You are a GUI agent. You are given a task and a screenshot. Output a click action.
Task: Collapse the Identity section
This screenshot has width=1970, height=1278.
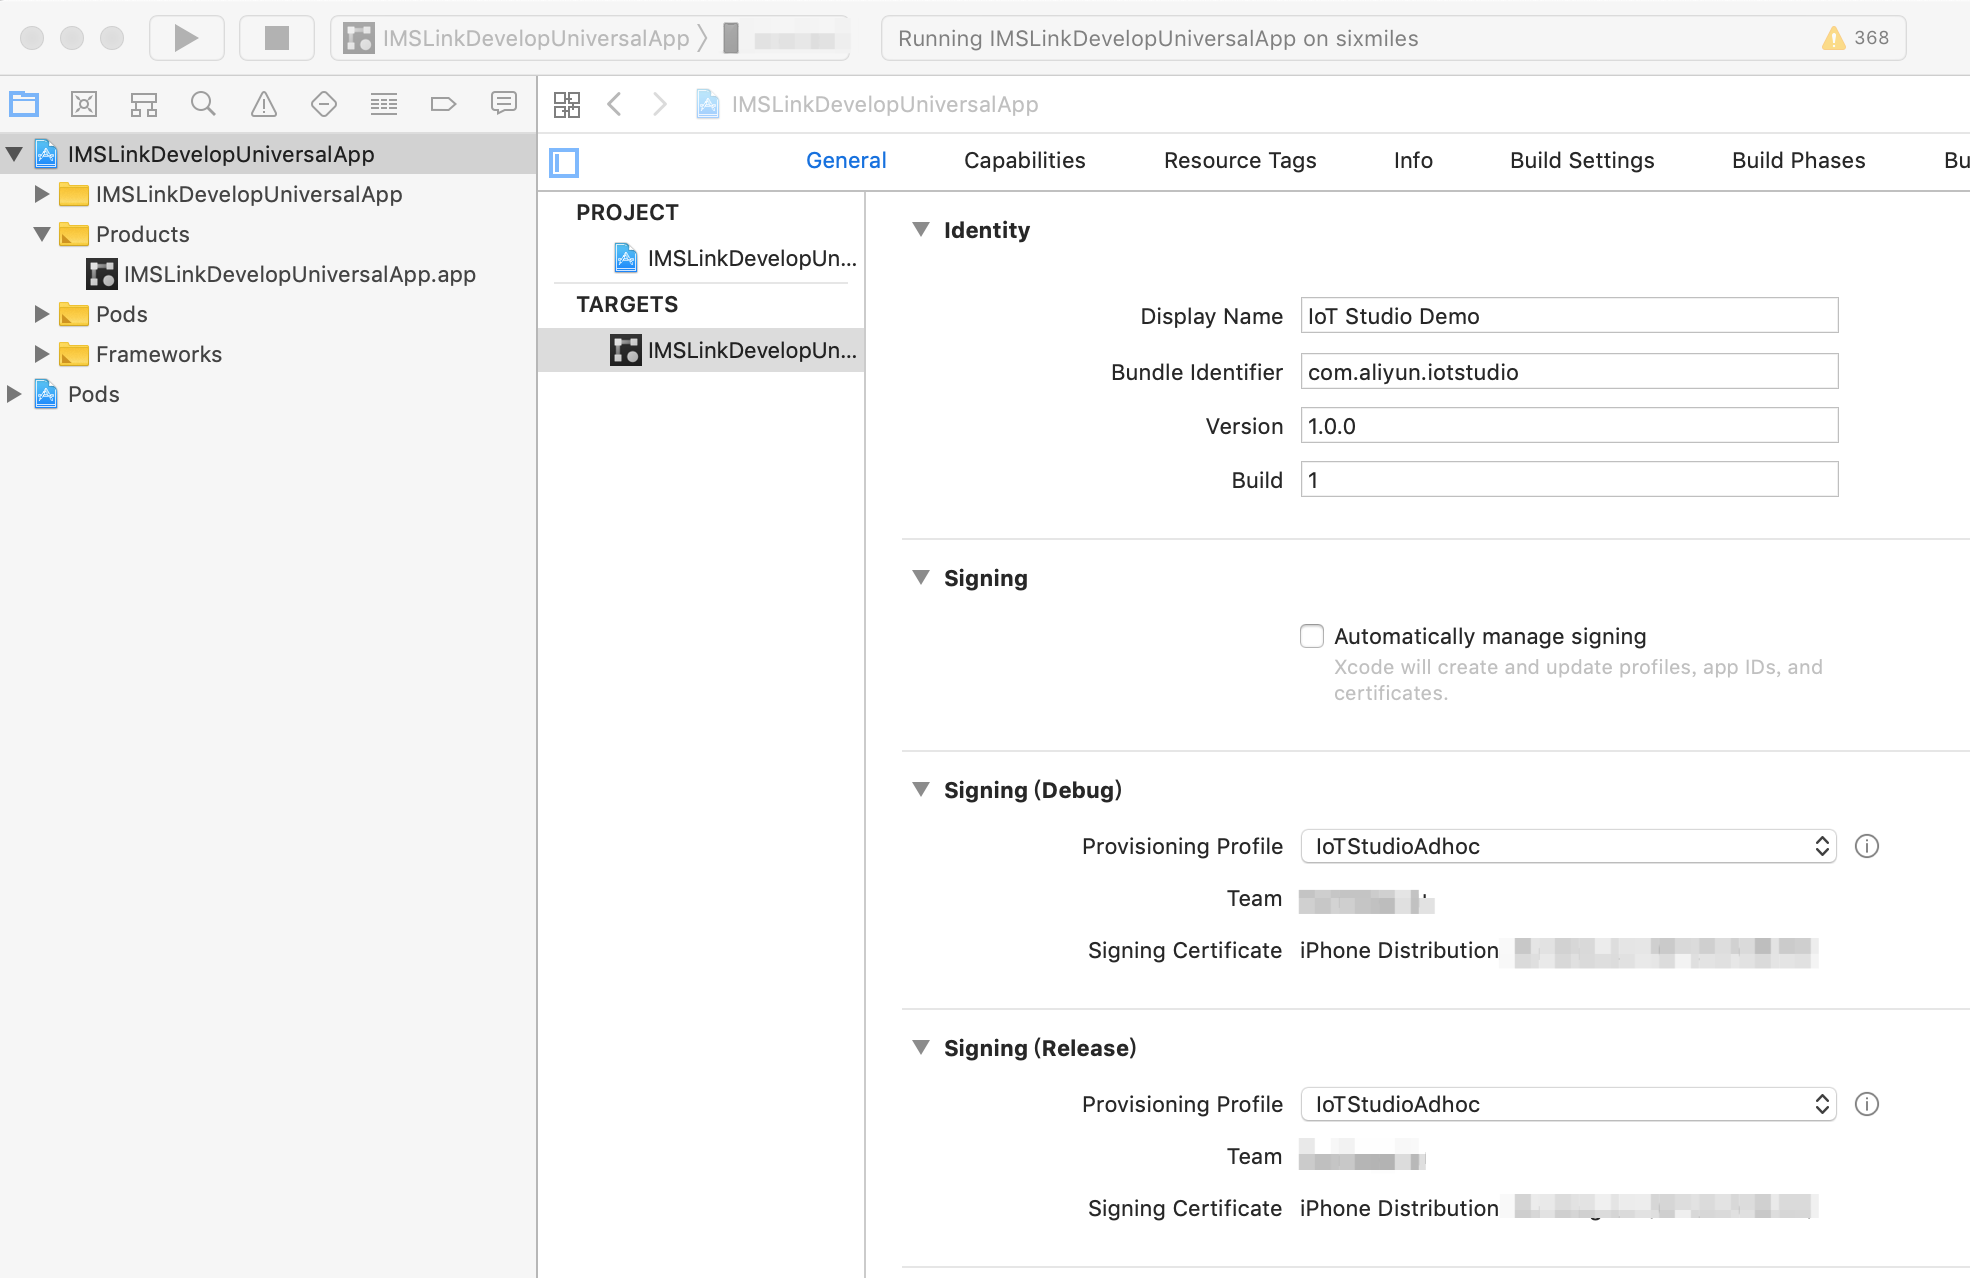click(921, 230)
